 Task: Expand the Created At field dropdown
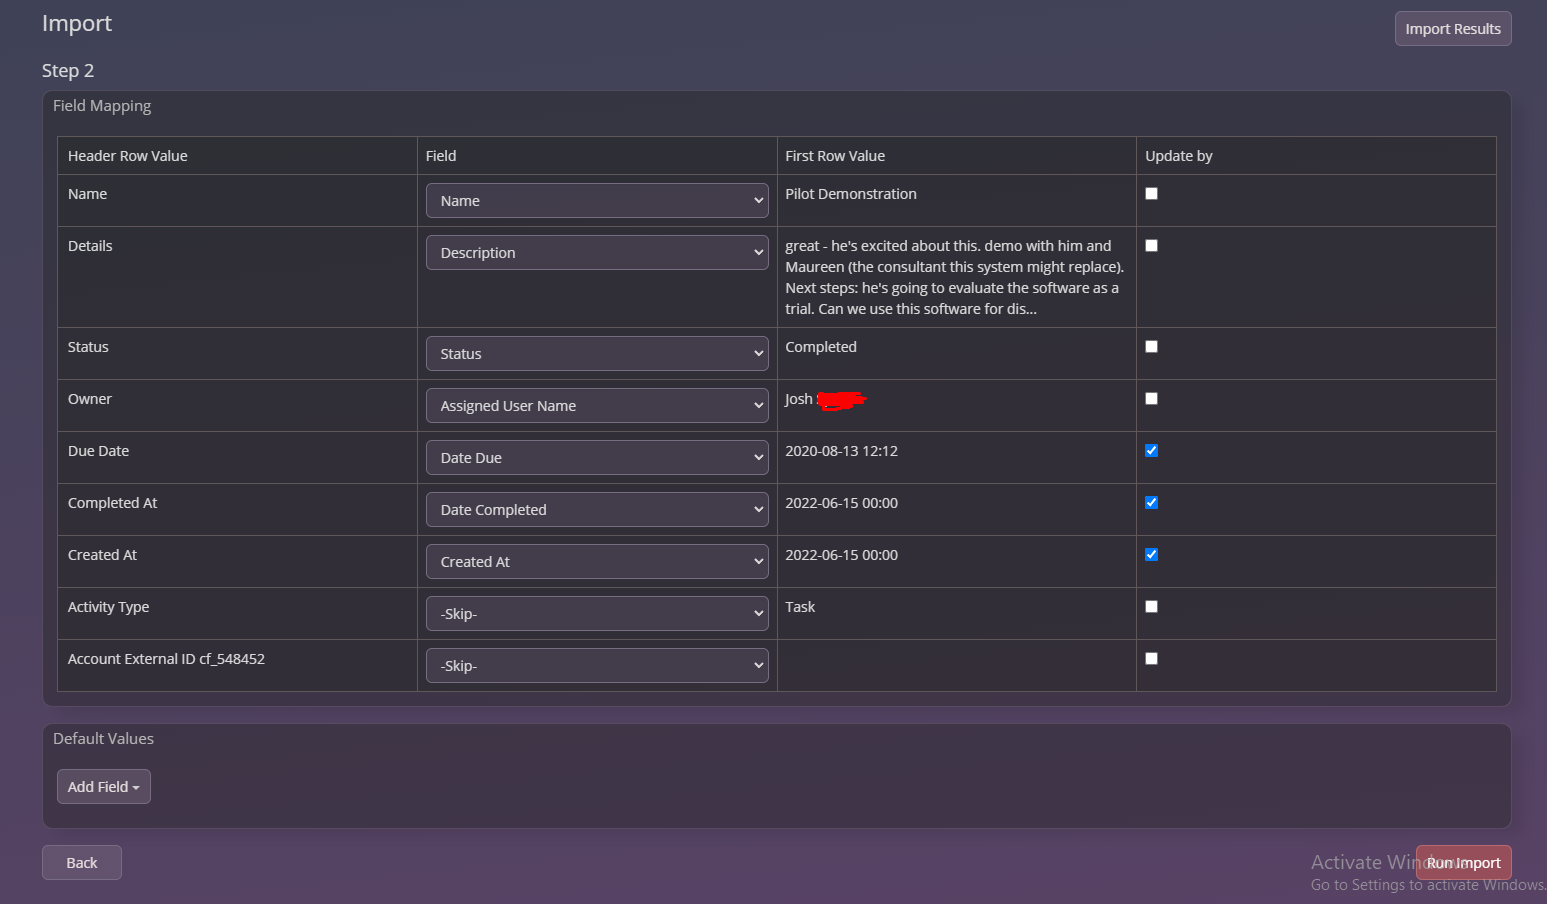click(x=597, y=561)
